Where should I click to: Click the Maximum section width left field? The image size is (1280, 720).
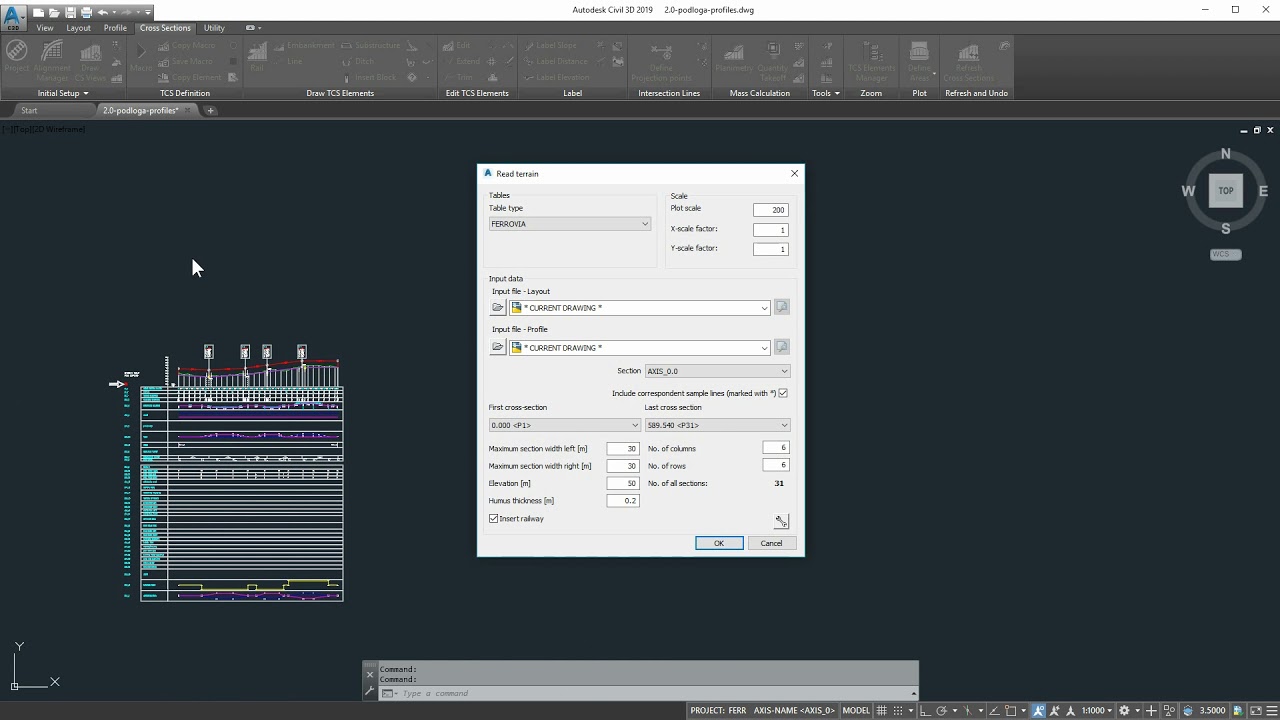point(623,448)
